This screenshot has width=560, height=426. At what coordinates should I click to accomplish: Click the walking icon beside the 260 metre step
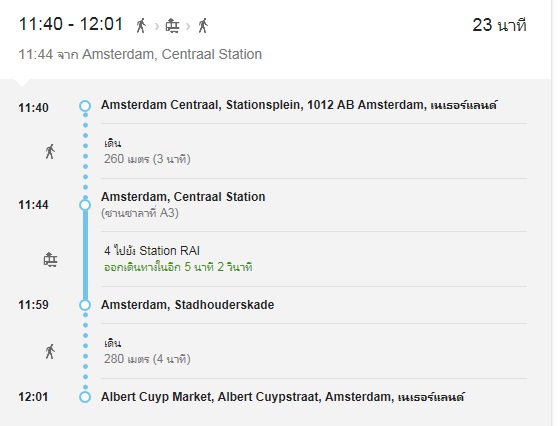click(x=50, y=152)
